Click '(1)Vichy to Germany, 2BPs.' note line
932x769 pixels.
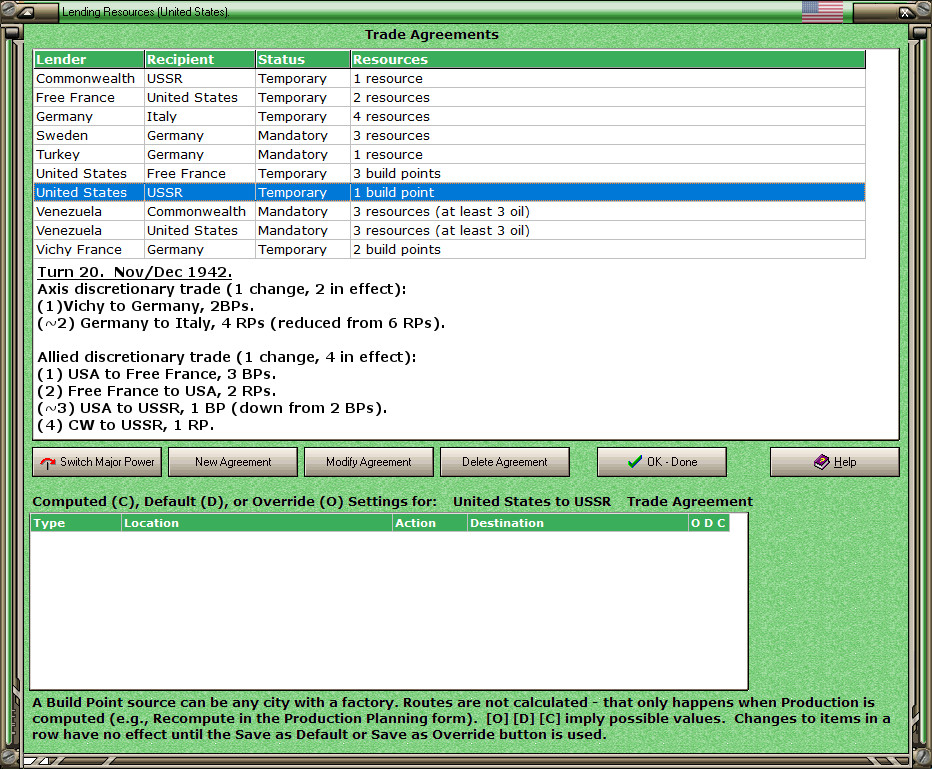coord(146,306)
